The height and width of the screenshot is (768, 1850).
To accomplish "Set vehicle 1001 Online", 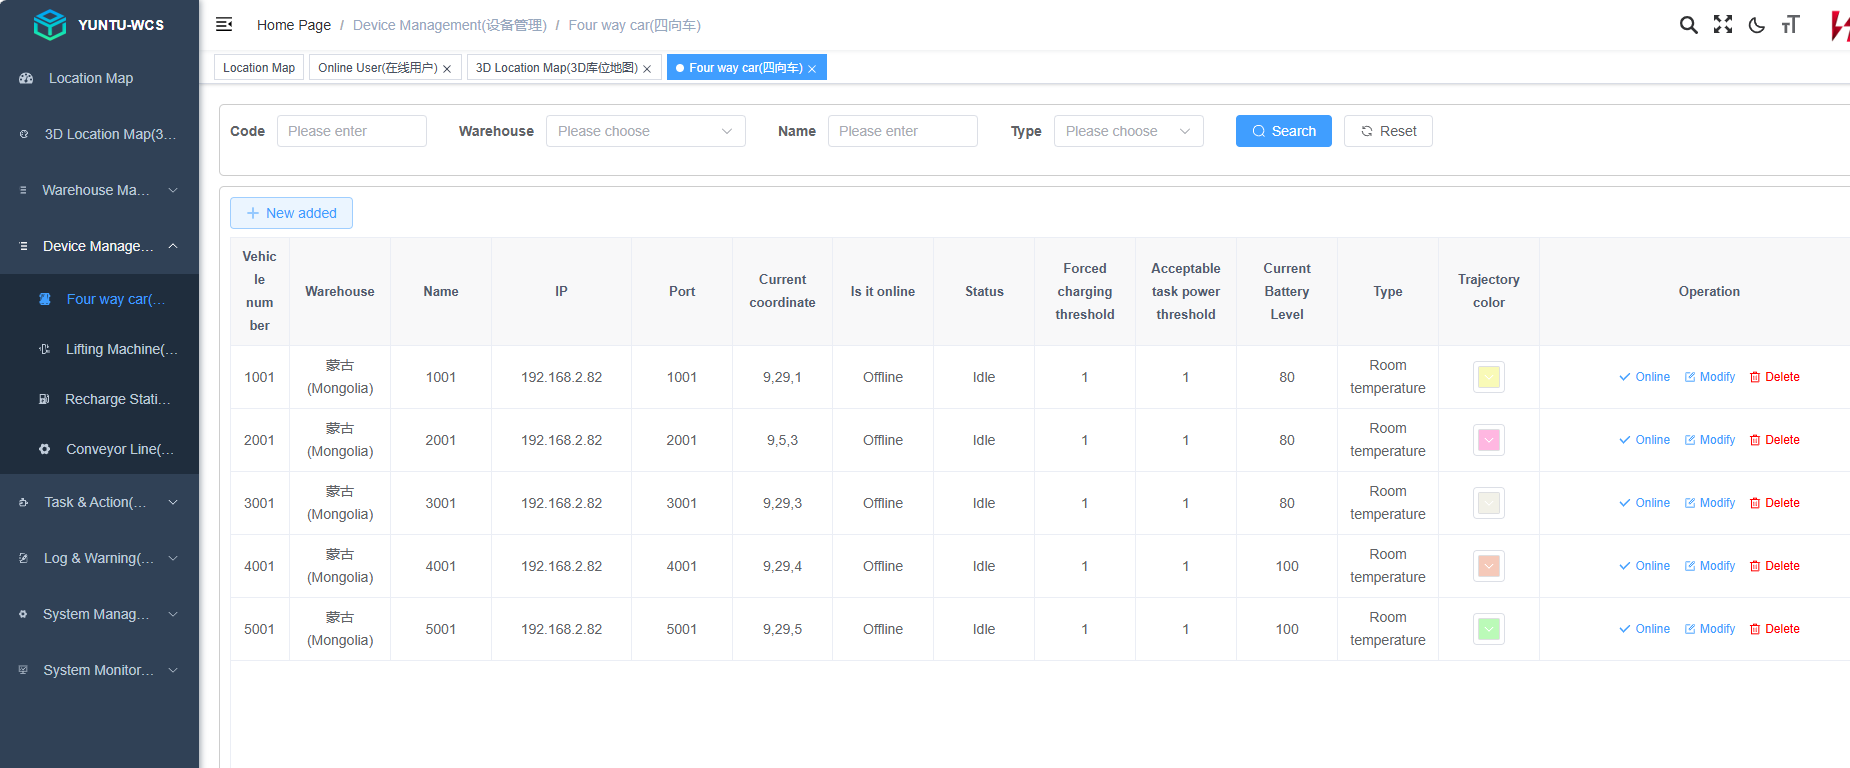I will pyautogui.click(x=1645, y=377).
